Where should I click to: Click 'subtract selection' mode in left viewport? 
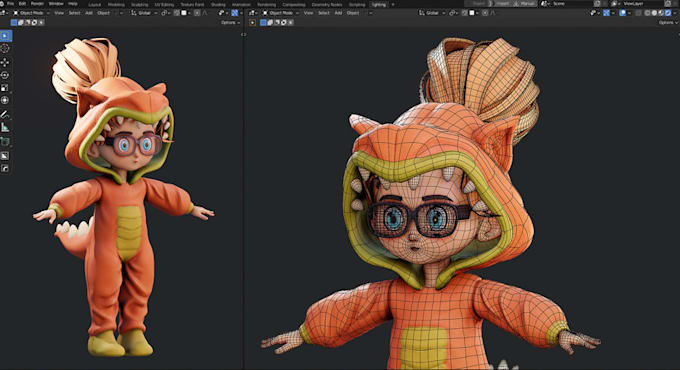click(x=27, y=22)
